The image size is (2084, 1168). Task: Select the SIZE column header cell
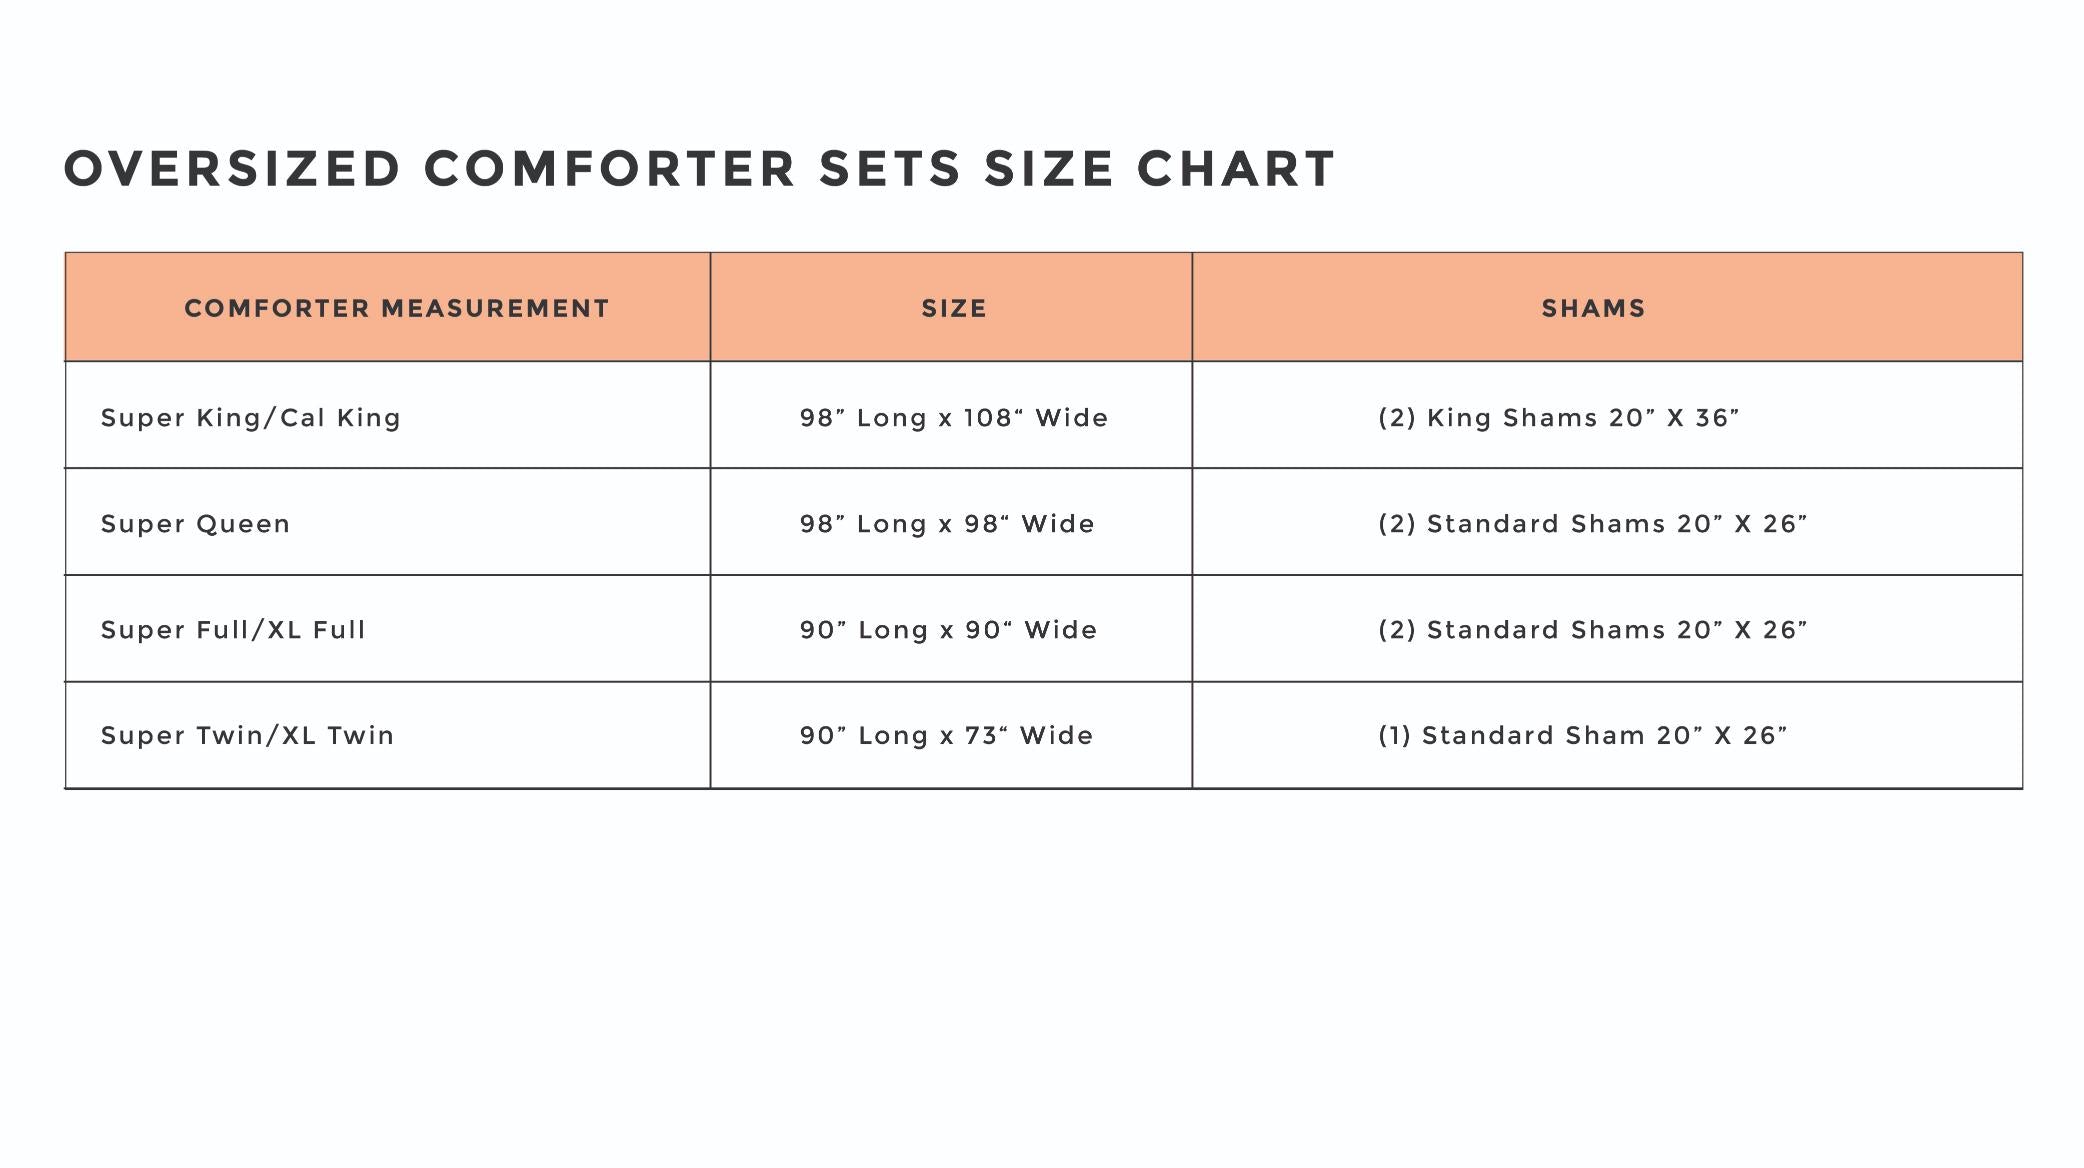[954, 308]
